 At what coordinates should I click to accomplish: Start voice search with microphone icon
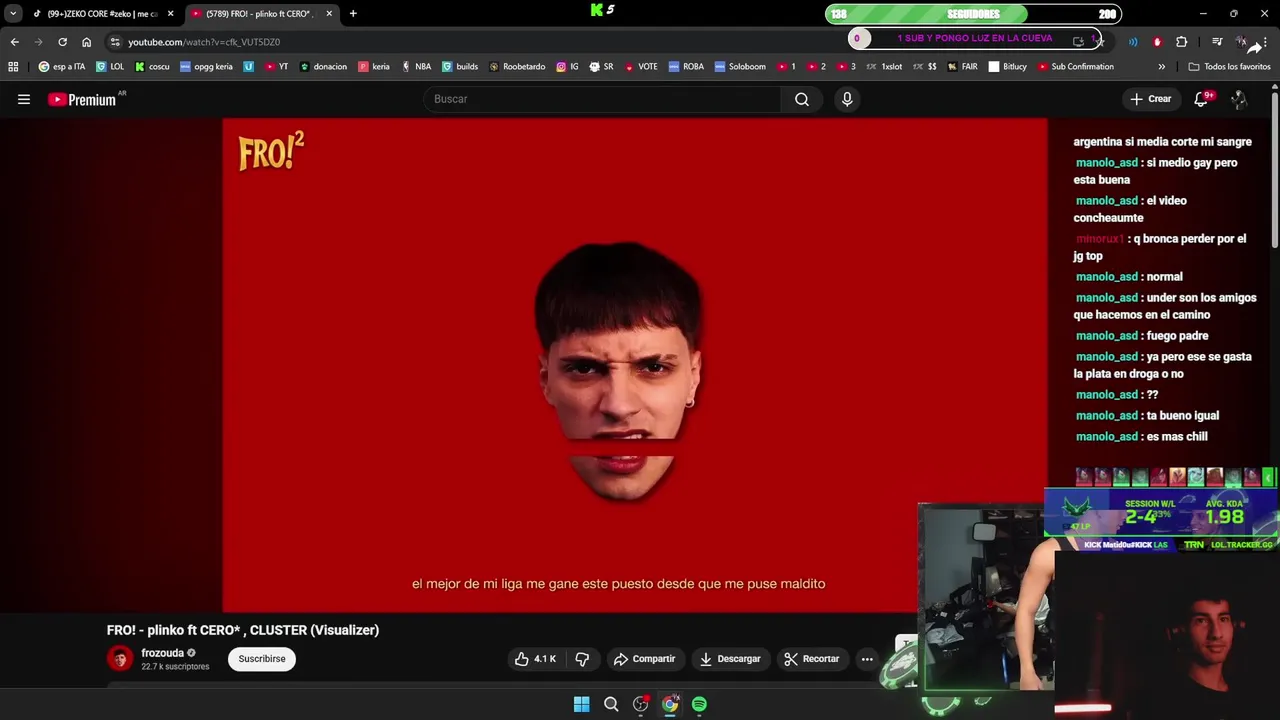point(847,99)
